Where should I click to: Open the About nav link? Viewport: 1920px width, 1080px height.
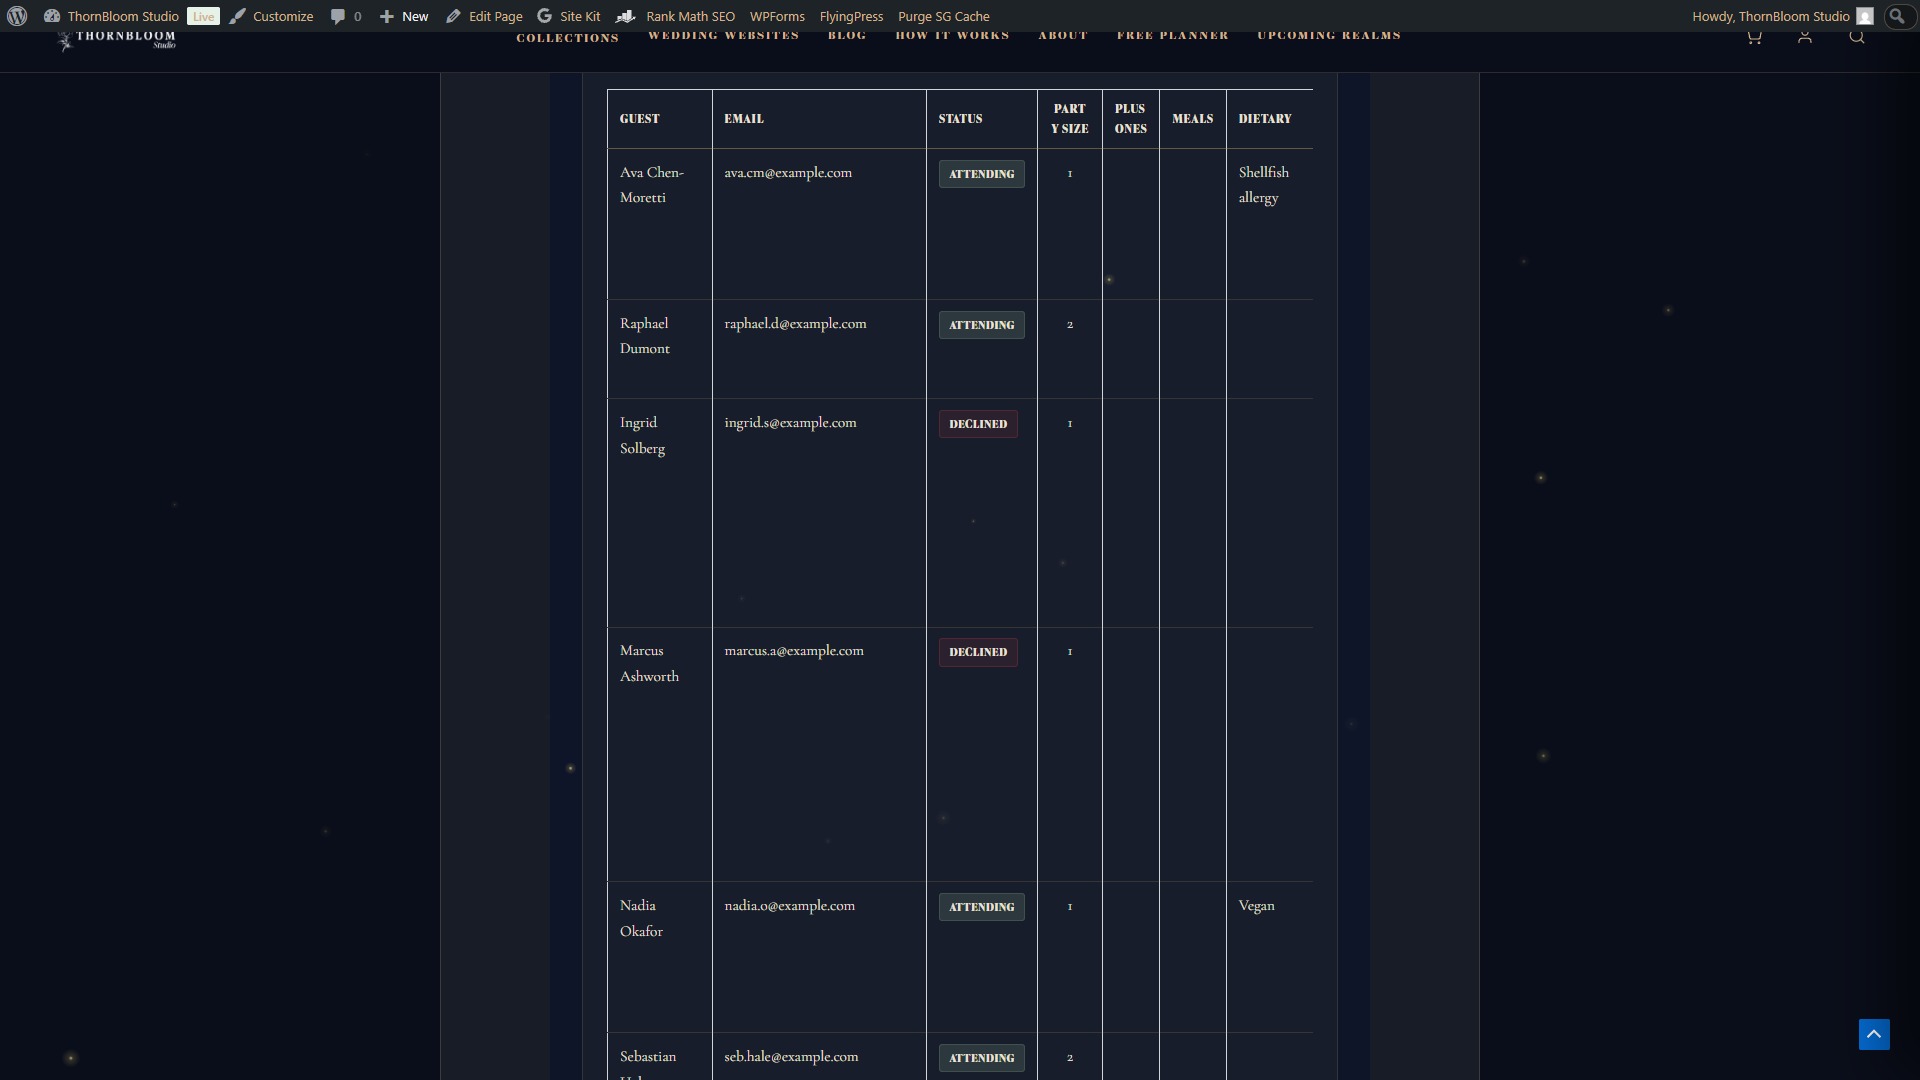point(1063,36)
